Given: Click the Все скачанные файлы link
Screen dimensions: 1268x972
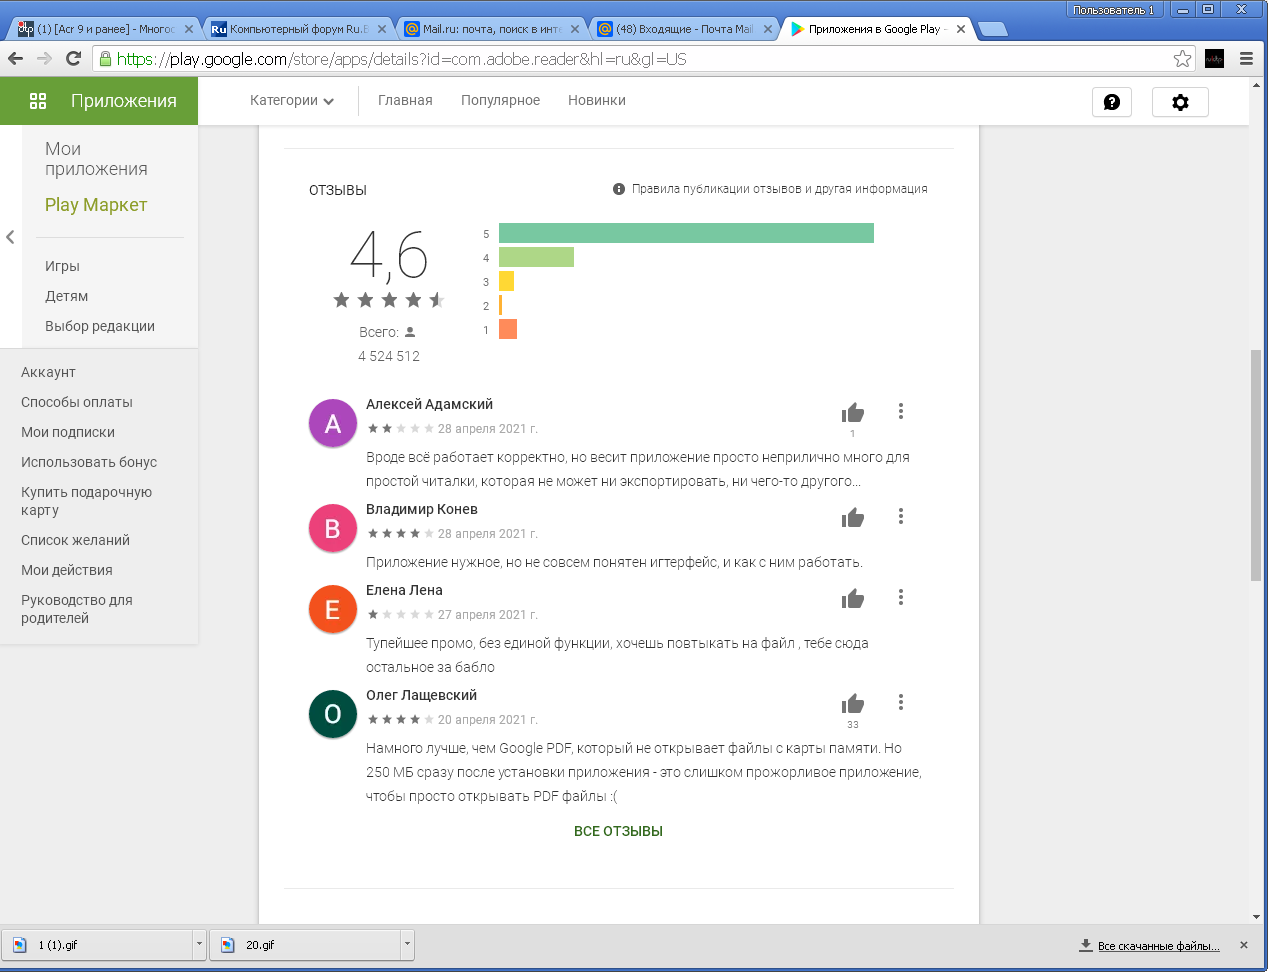Looking at the screenshot, I should pos(1158,946).
